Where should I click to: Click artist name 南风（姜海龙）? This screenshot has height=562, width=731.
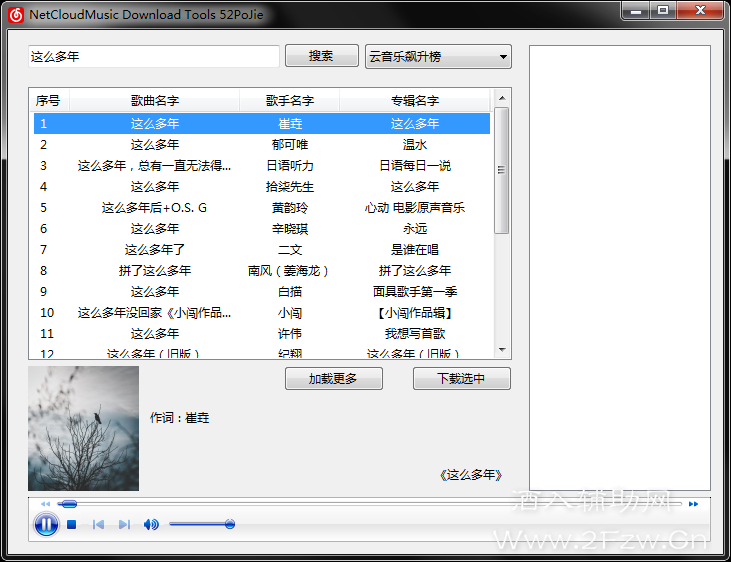[x=289, y=271]
